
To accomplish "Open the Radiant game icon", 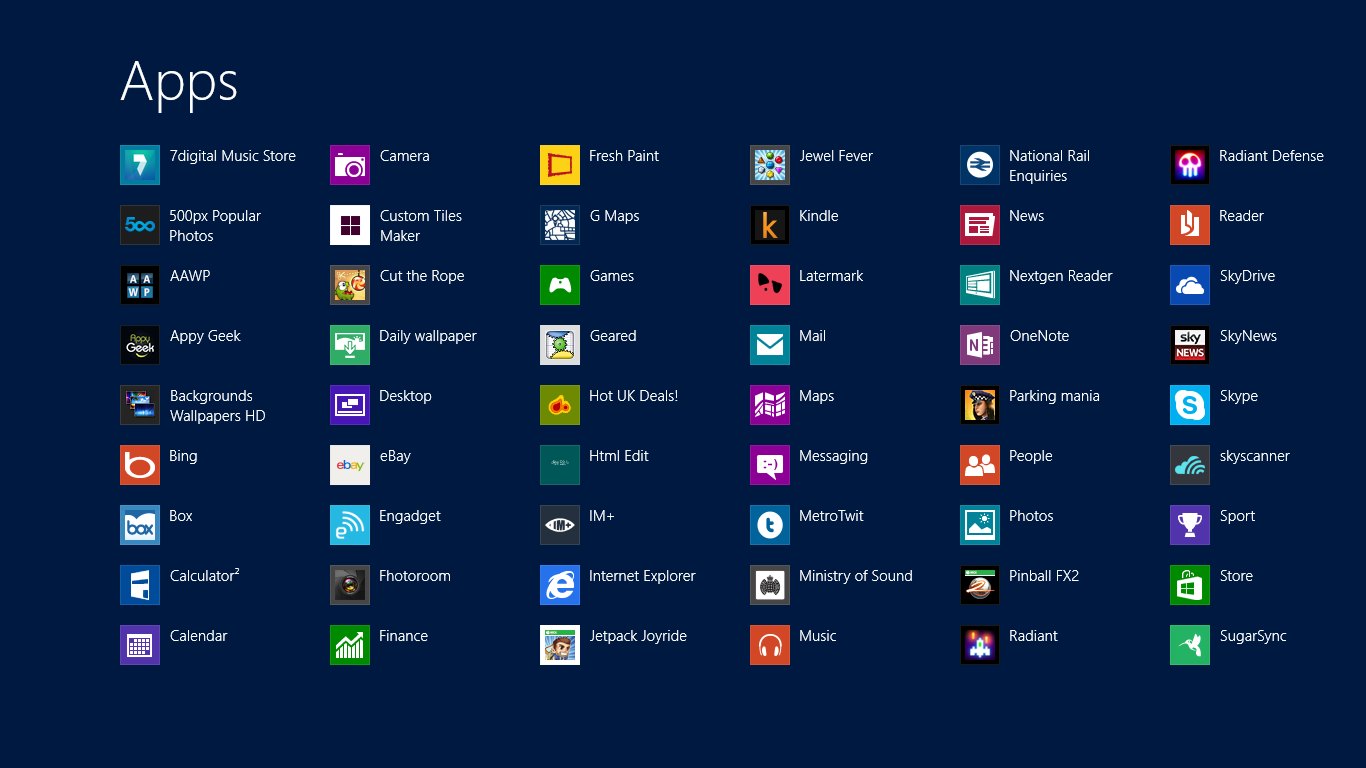I will click(980, 645).
